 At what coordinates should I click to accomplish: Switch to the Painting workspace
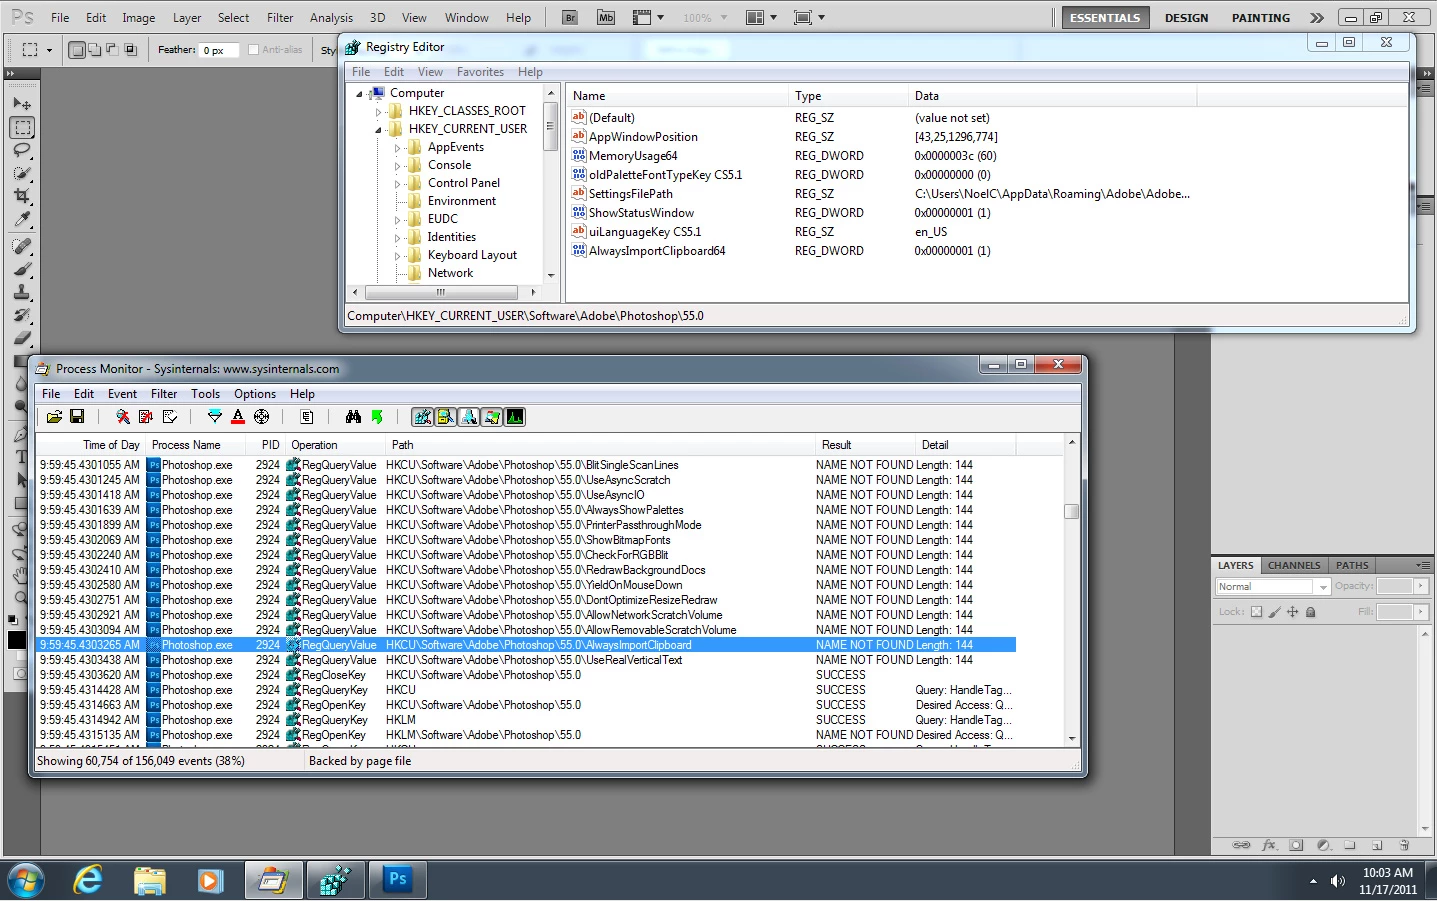(x=1260, y=17)
